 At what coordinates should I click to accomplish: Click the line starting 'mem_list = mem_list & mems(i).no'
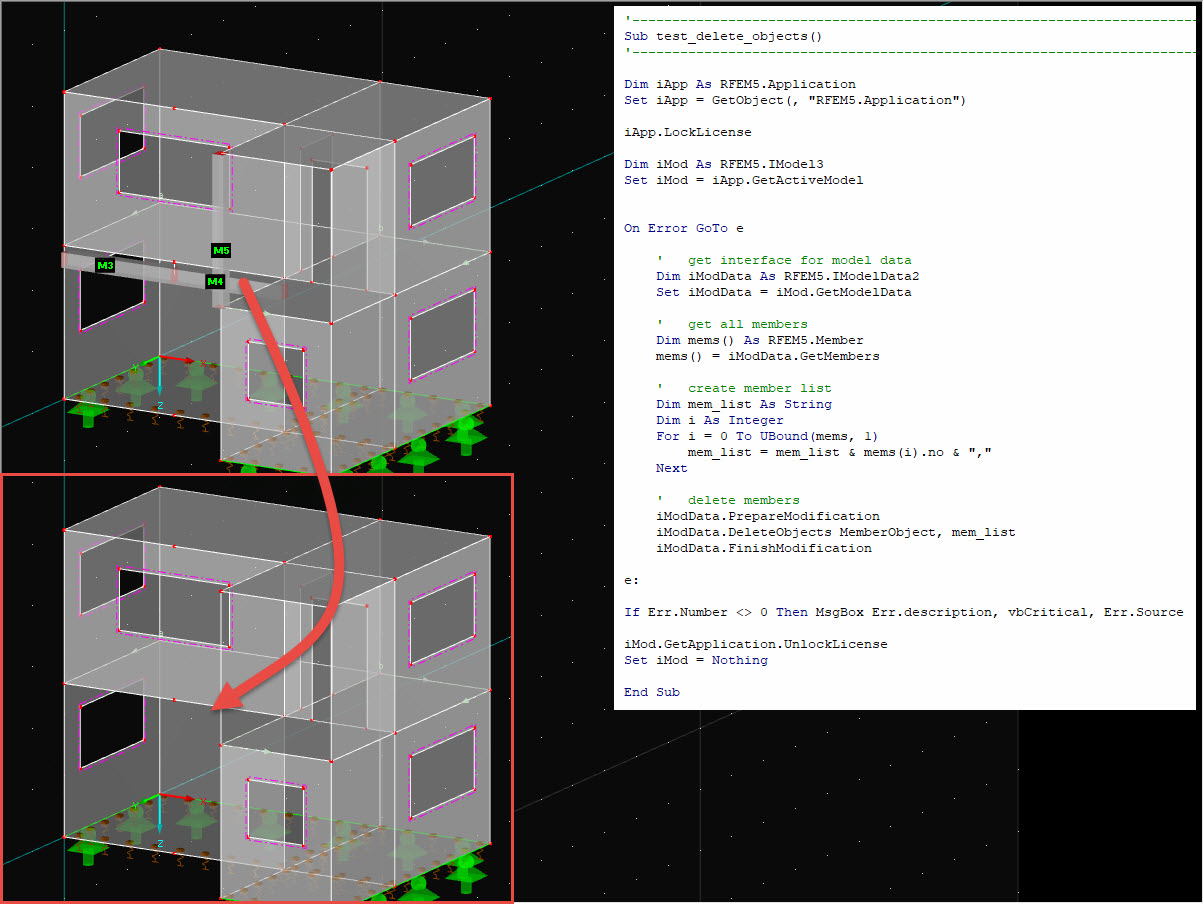click(x=839, y=452)
